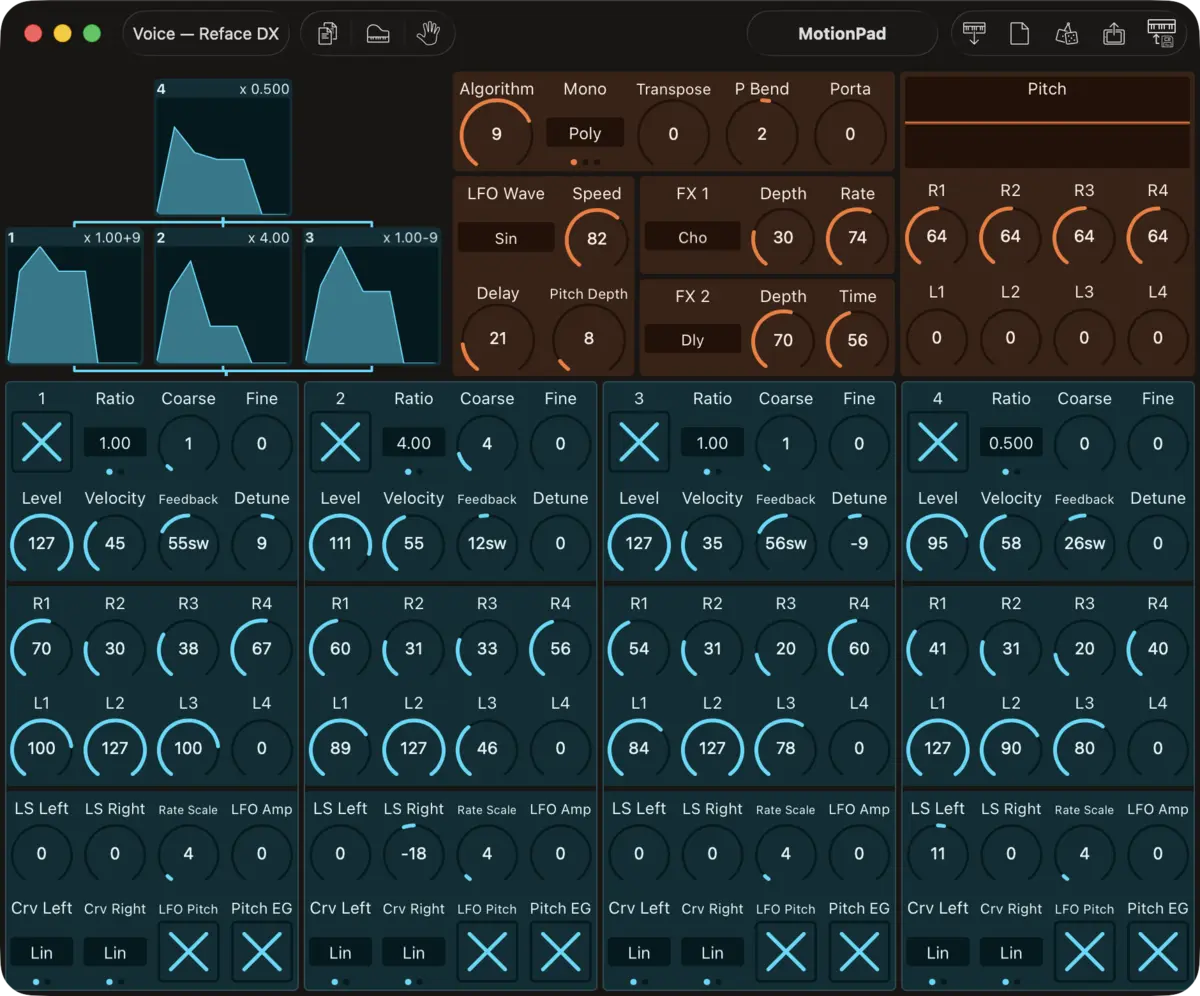Toggle LFO Pitch for operator 1

(x=188, y=952)
